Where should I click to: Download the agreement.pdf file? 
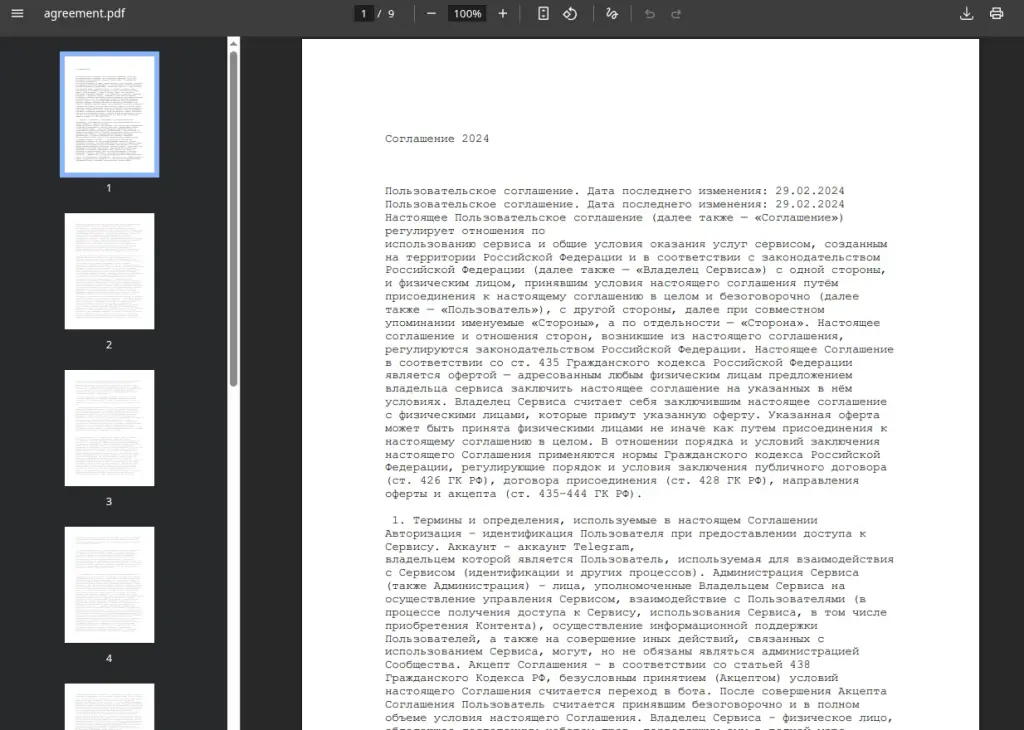tap(967, 13)
